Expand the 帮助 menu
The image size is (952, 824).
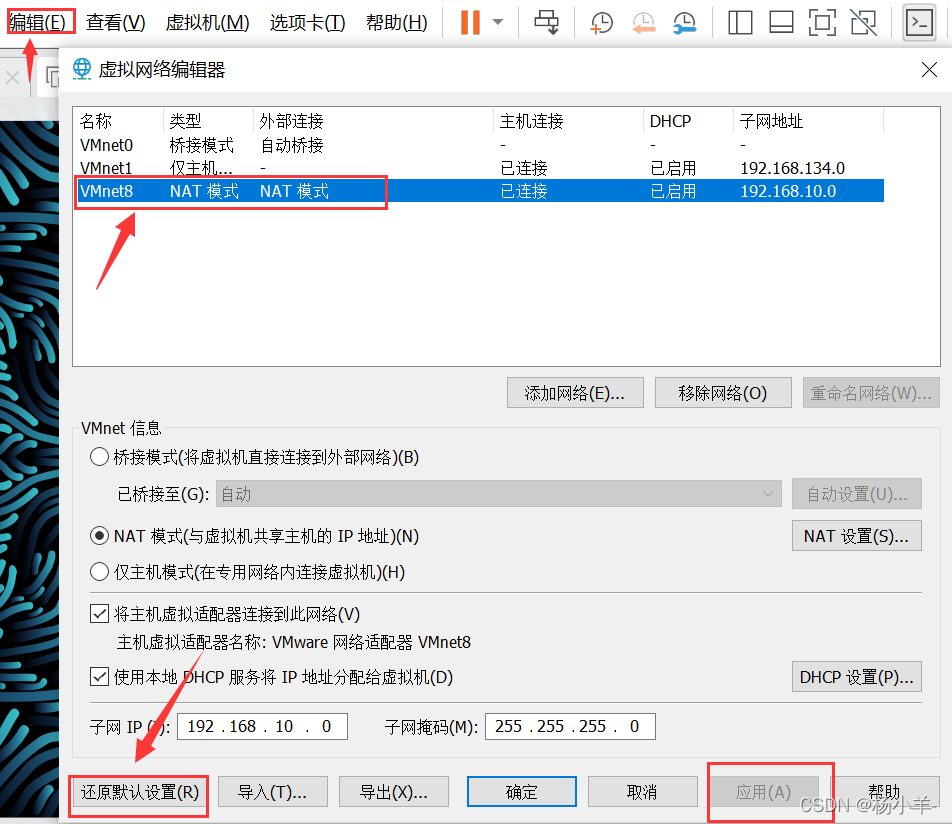[x=396, y=22]
